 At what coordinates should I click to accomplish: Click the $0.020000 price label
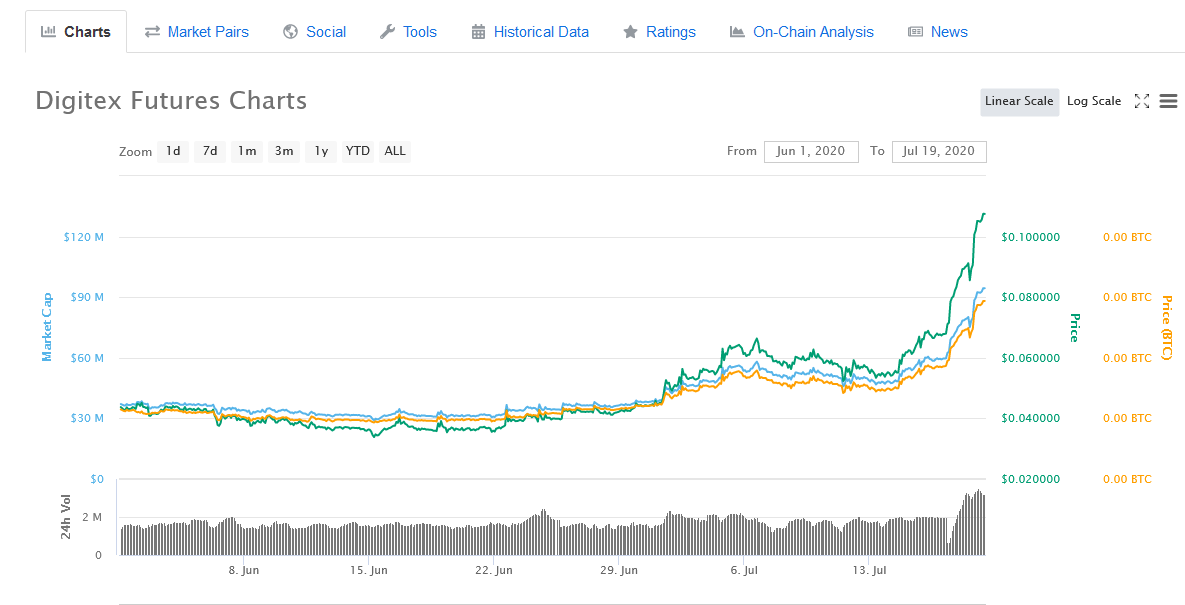coord(1031,479)
